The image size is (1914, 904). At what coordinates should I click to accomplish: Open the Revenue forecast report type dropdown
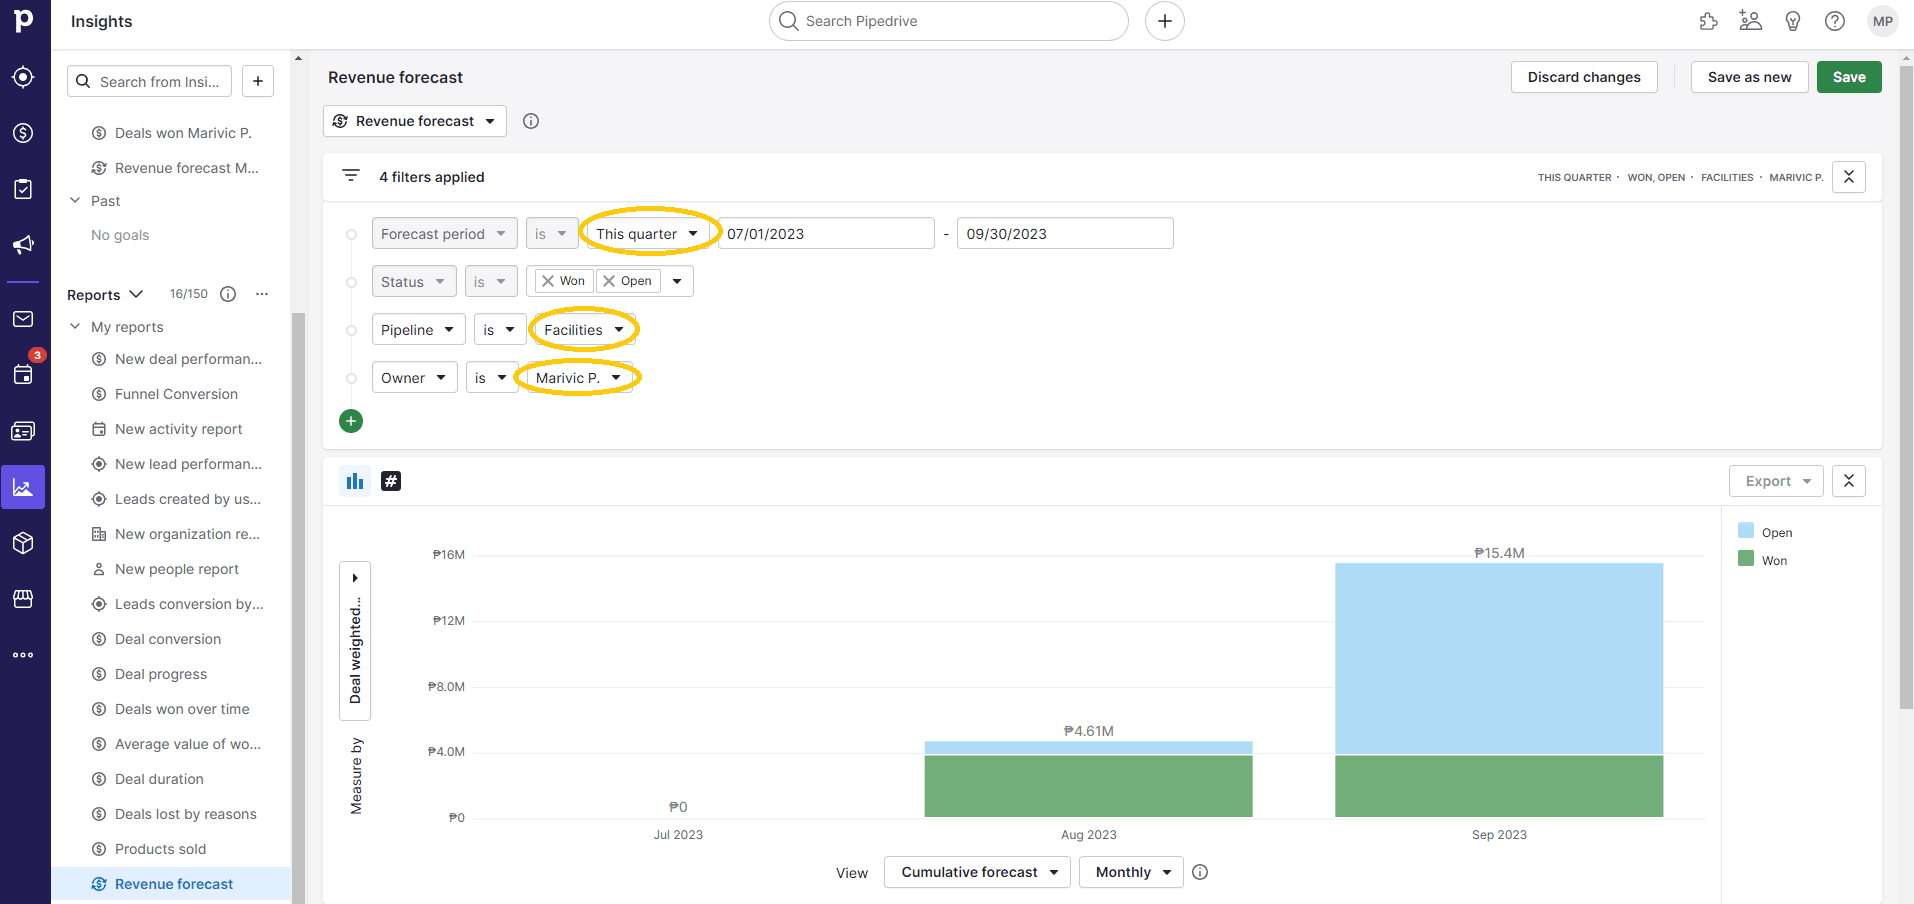tap(415, 121)
